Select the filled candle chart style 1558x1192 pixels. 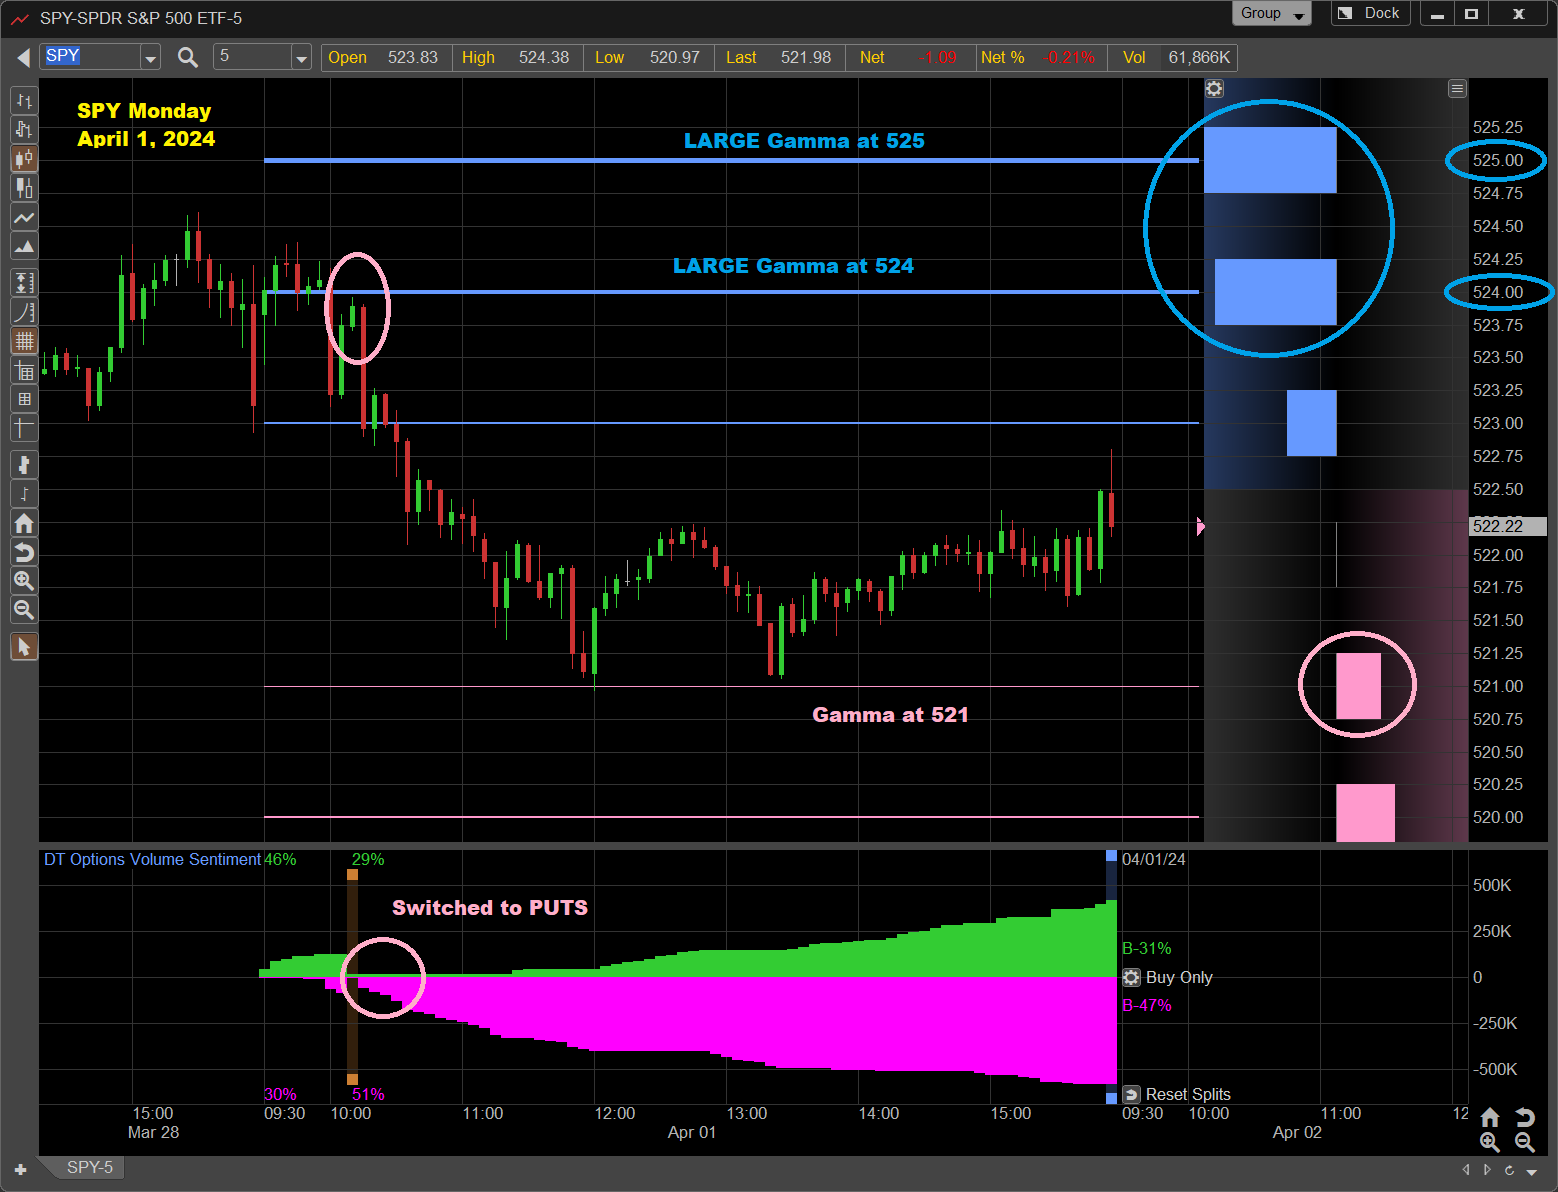tap(24, 188)
